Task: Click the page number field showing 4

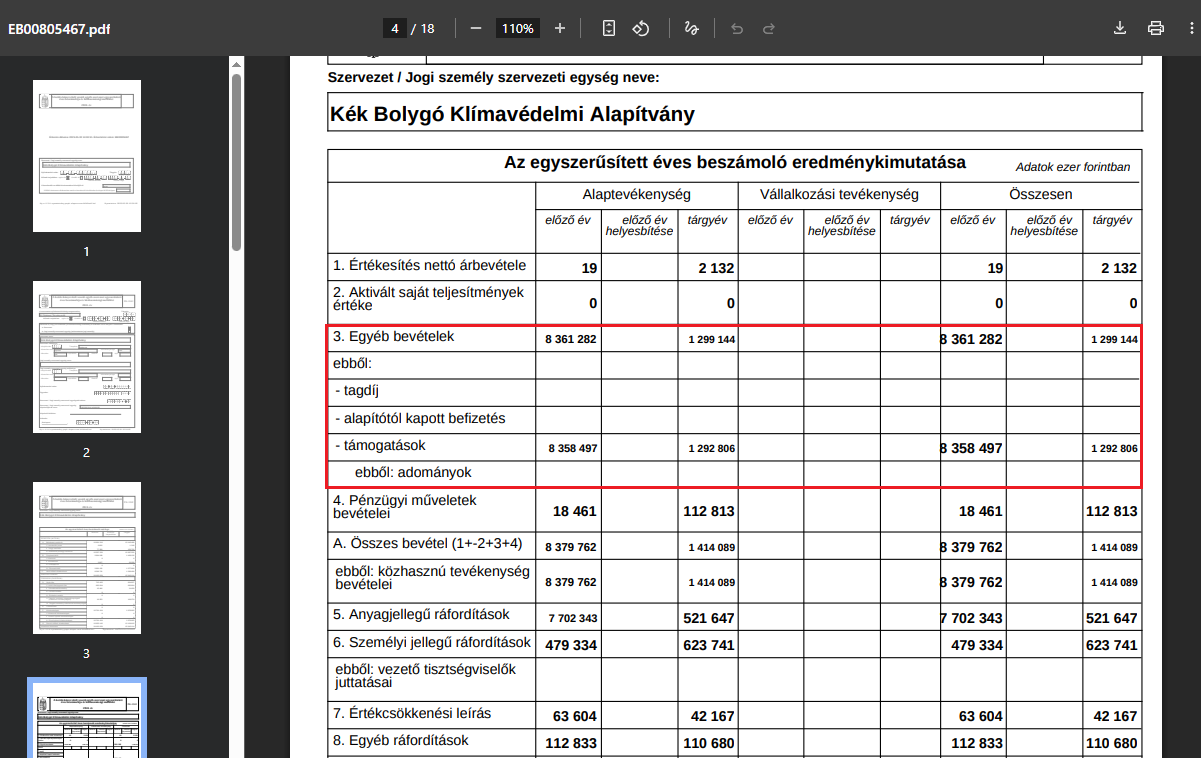Action: (x=395, y=28)
